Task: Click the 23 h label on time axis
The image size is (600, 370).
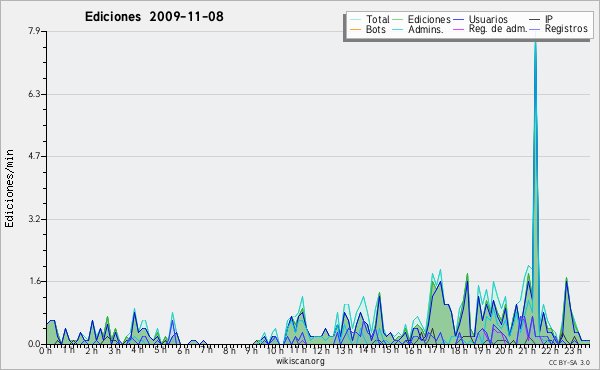Action: pos(571,350)
